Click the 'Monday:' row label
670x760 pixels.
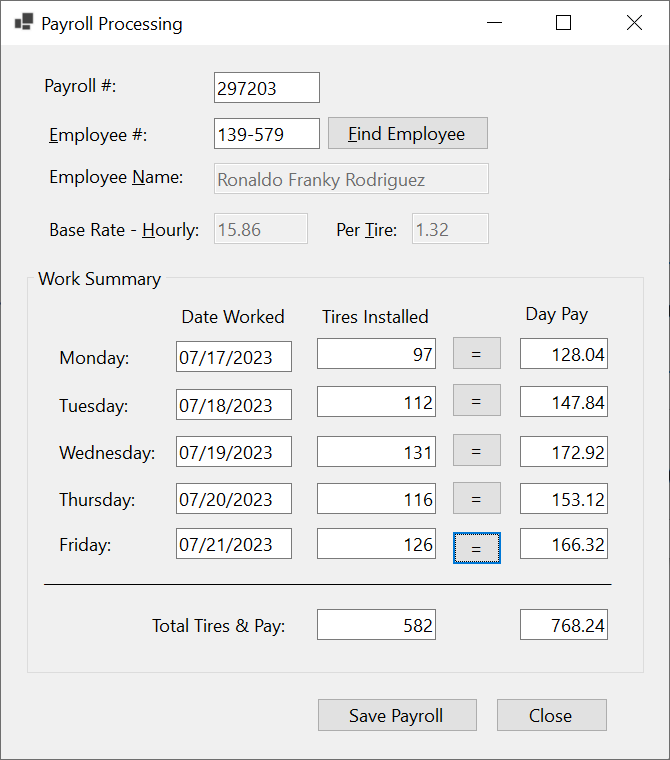tap(94, 358)
